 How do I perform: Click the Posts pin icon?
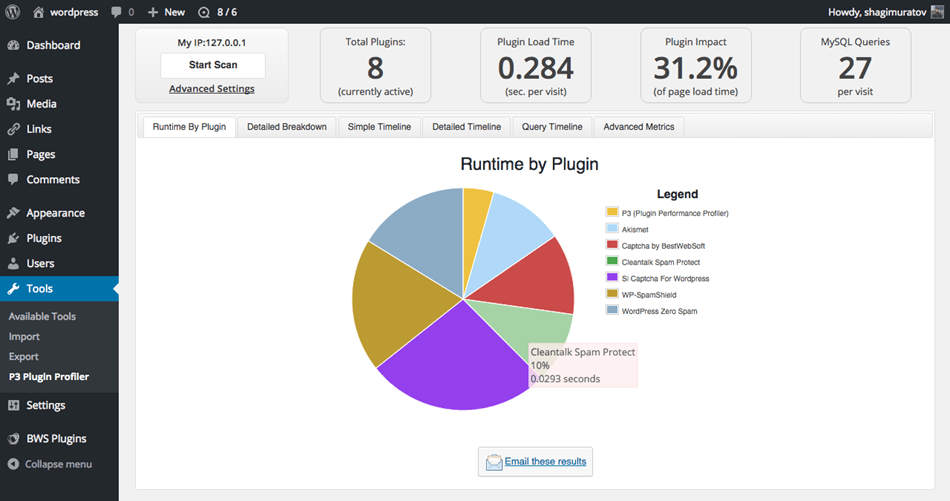click(x=13, y=78)
